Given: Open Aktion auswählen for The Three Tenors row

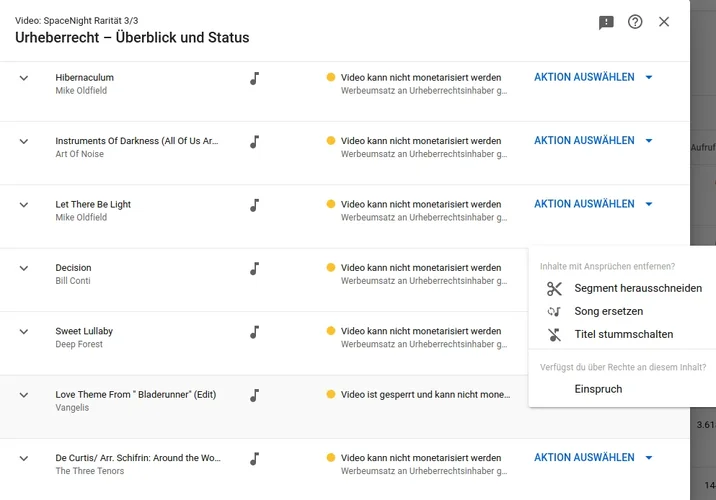Looking at the screenshot, I should click(592, 458).
